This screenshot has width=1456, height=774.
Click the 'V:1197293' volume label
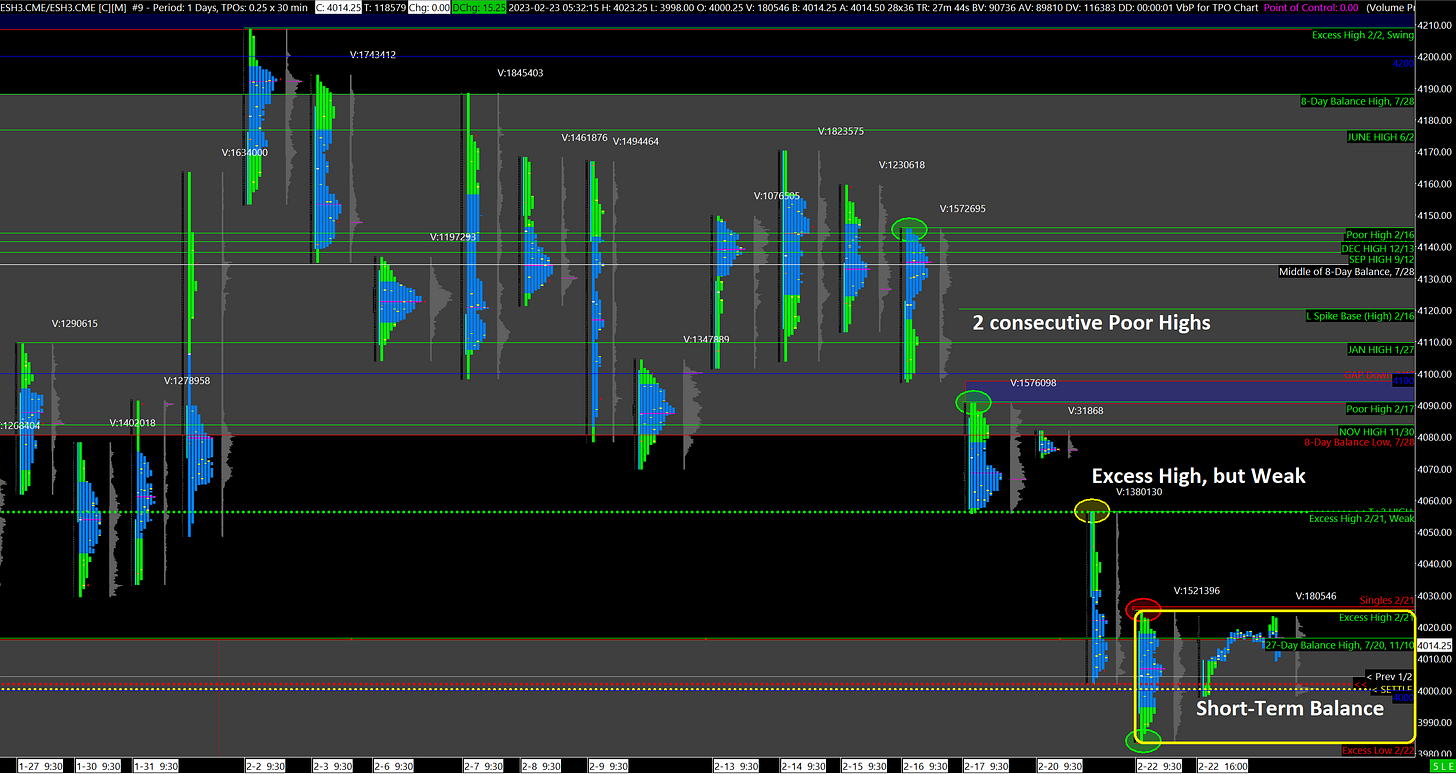tap(453, 237)
